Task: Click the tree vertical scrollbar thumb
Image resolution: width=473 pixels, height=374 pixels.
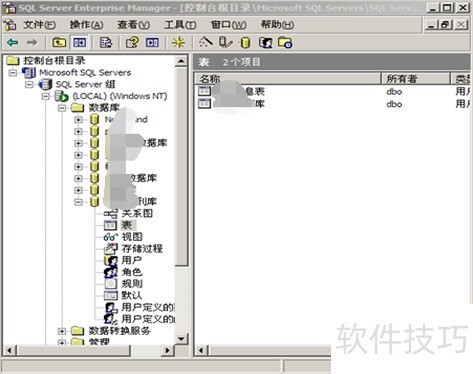Action: click(181, 167)
